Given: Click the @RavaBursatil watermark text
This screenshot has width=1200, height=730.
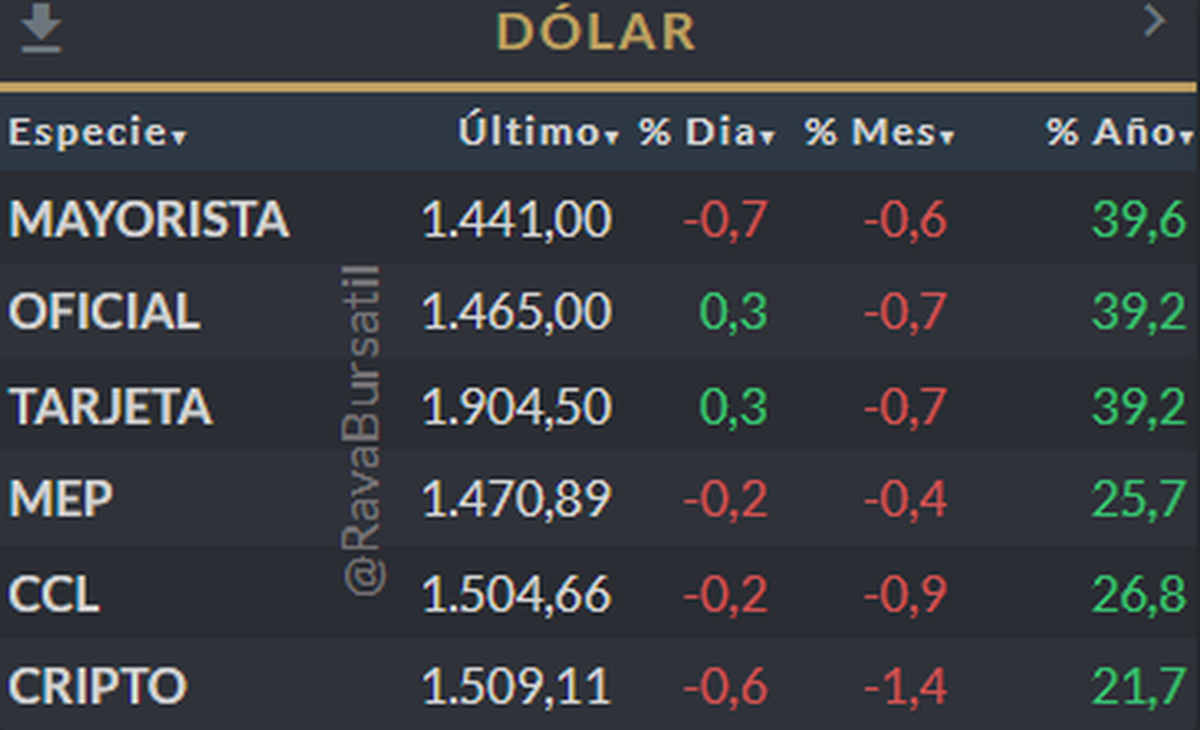Looking at the screenshot, I should (364, 430).
